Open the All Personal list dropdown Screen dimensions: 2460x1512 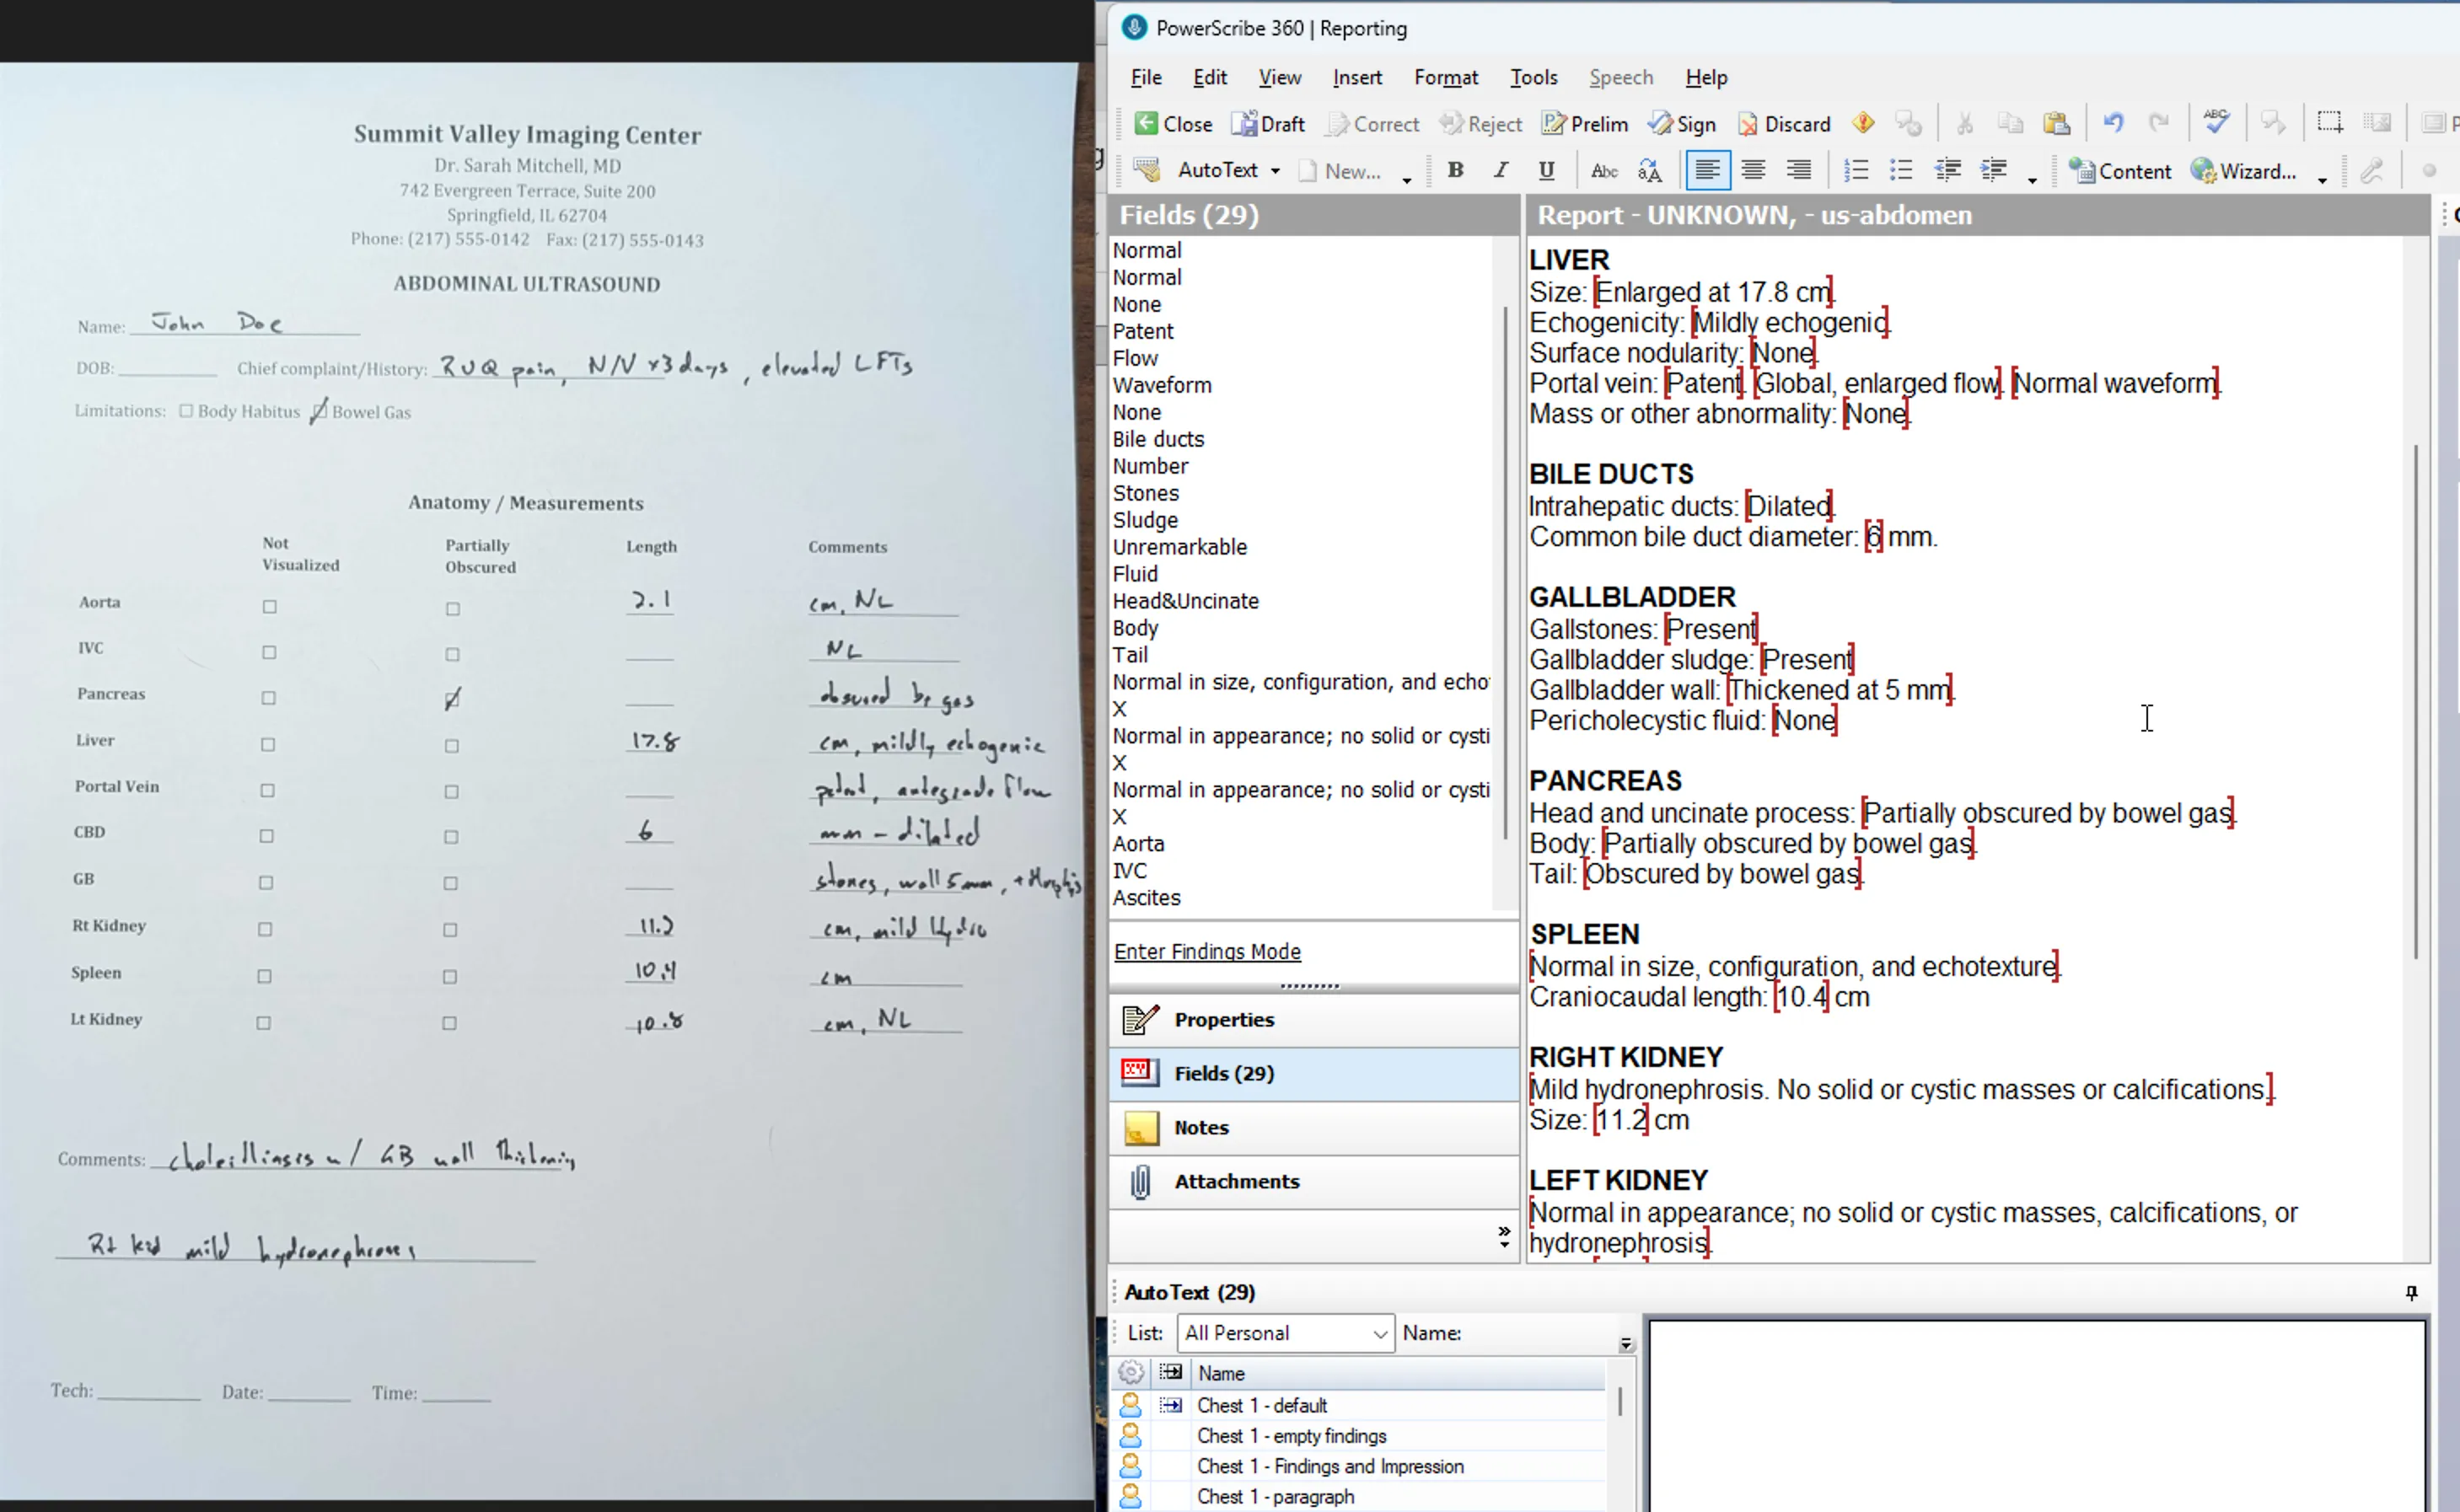click(x=1285, y=1333)
